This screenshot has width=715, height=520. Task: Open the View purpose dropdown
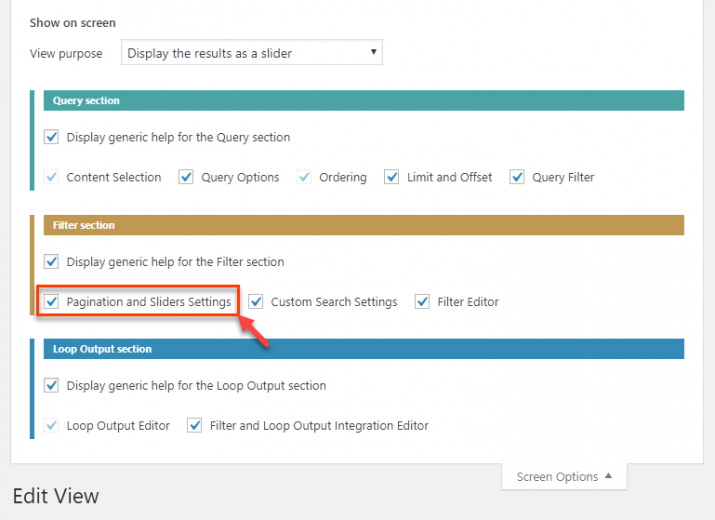click(x=251, y=52)
